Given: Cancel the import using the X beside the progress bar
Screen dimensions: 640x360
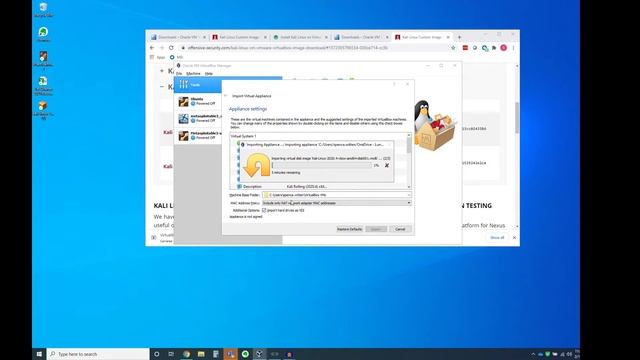Looking at the screenshot, I should 387,165.
